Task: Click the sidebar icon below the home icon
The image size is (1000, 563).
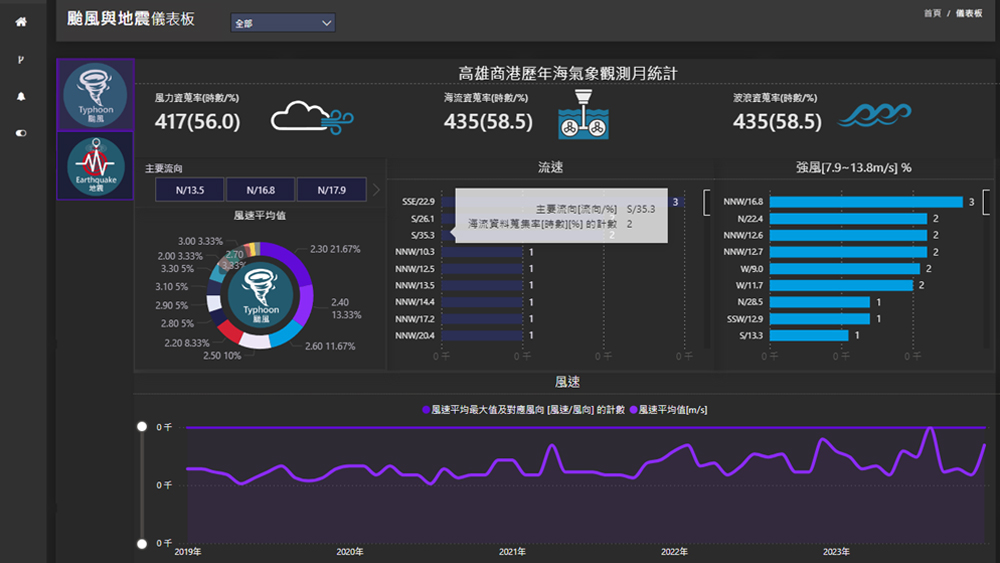Action: pos(21,60)
